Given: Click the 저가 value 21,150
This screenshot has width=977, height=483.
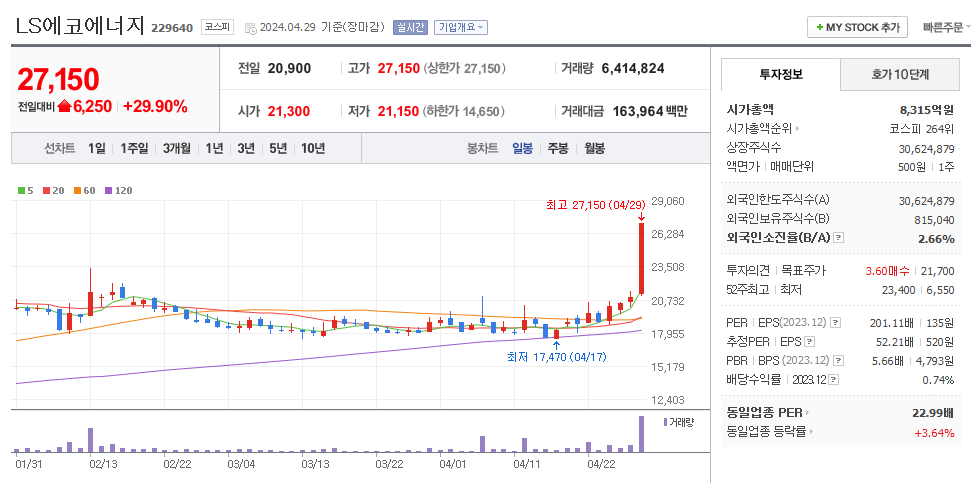Looking at the screenshot, I should tap(399, 112).
